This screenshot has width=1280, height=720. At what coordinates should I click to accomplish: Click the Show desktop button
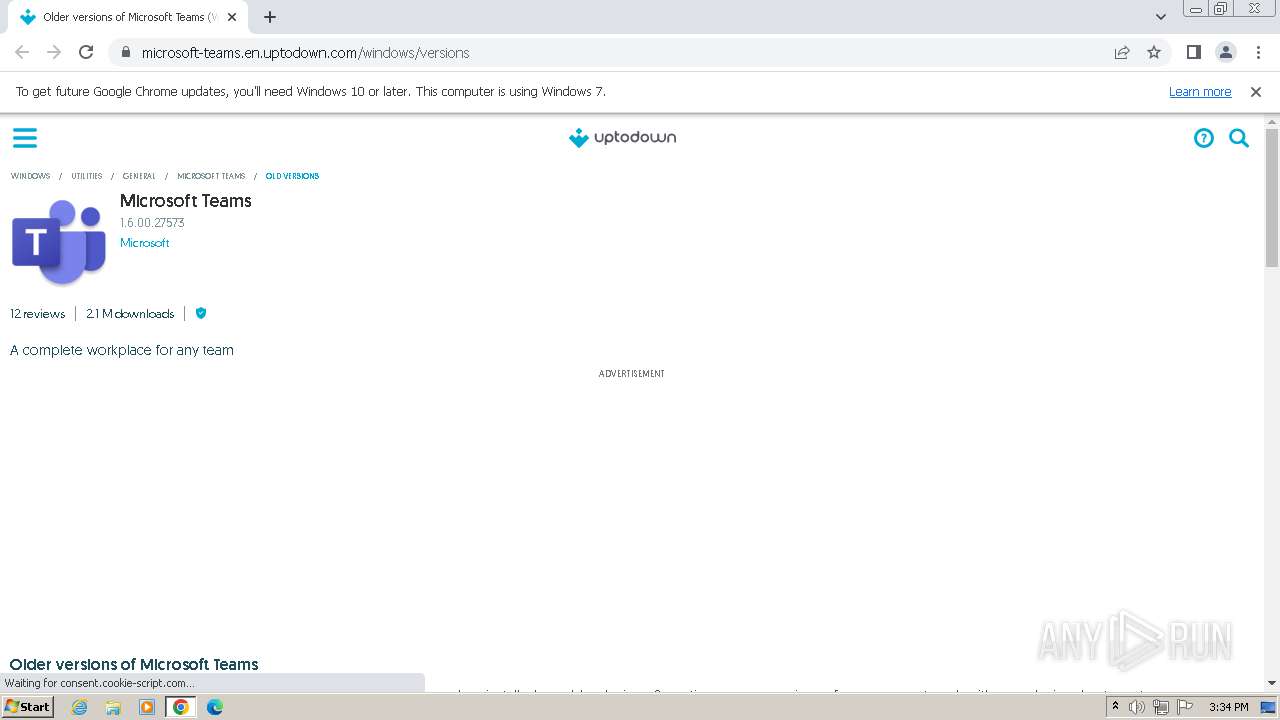pos(1268,707)
